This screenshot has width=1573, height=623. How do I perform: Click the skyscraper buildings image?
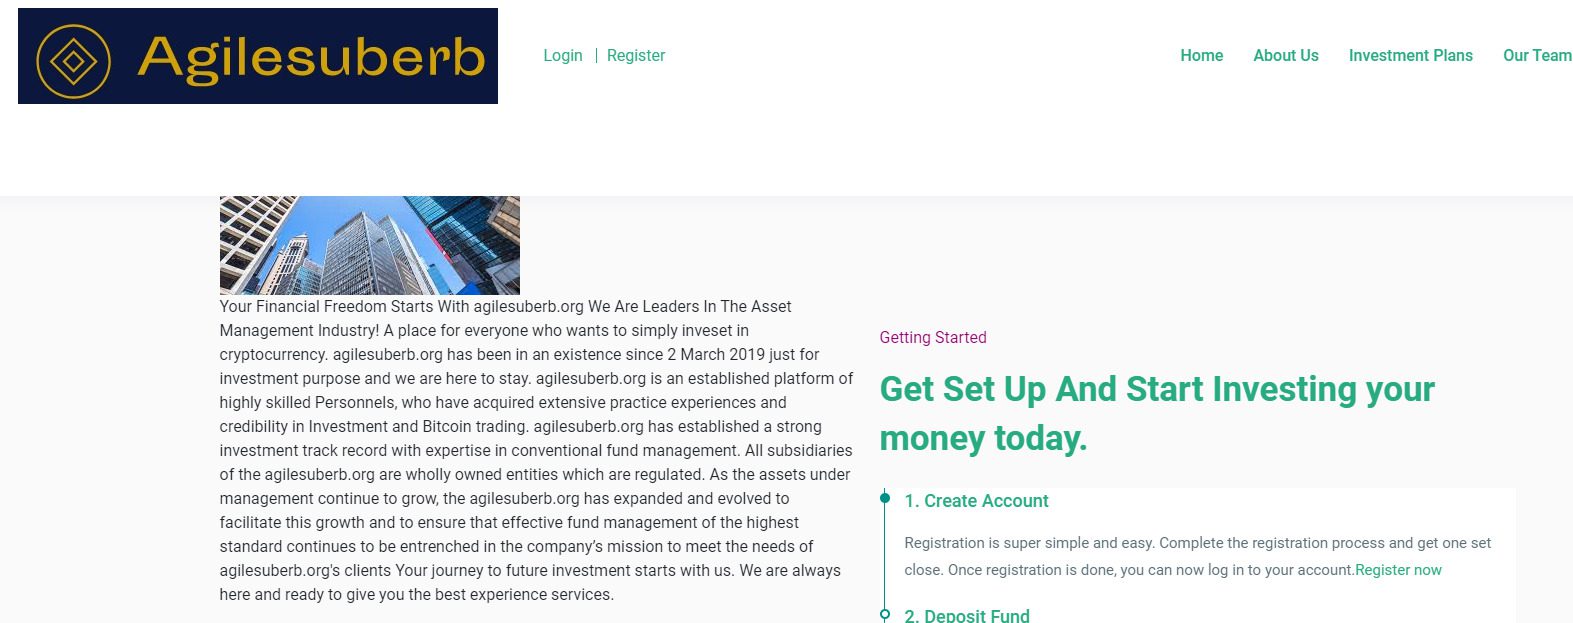pyautogui.click(x=370, y=245)
